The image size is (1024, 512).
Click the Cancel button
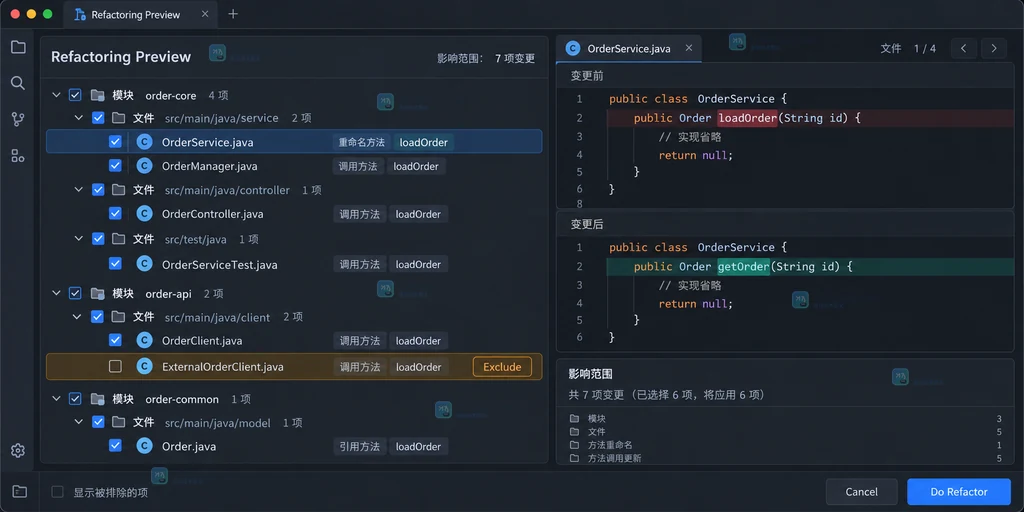[x=861, y=492]
